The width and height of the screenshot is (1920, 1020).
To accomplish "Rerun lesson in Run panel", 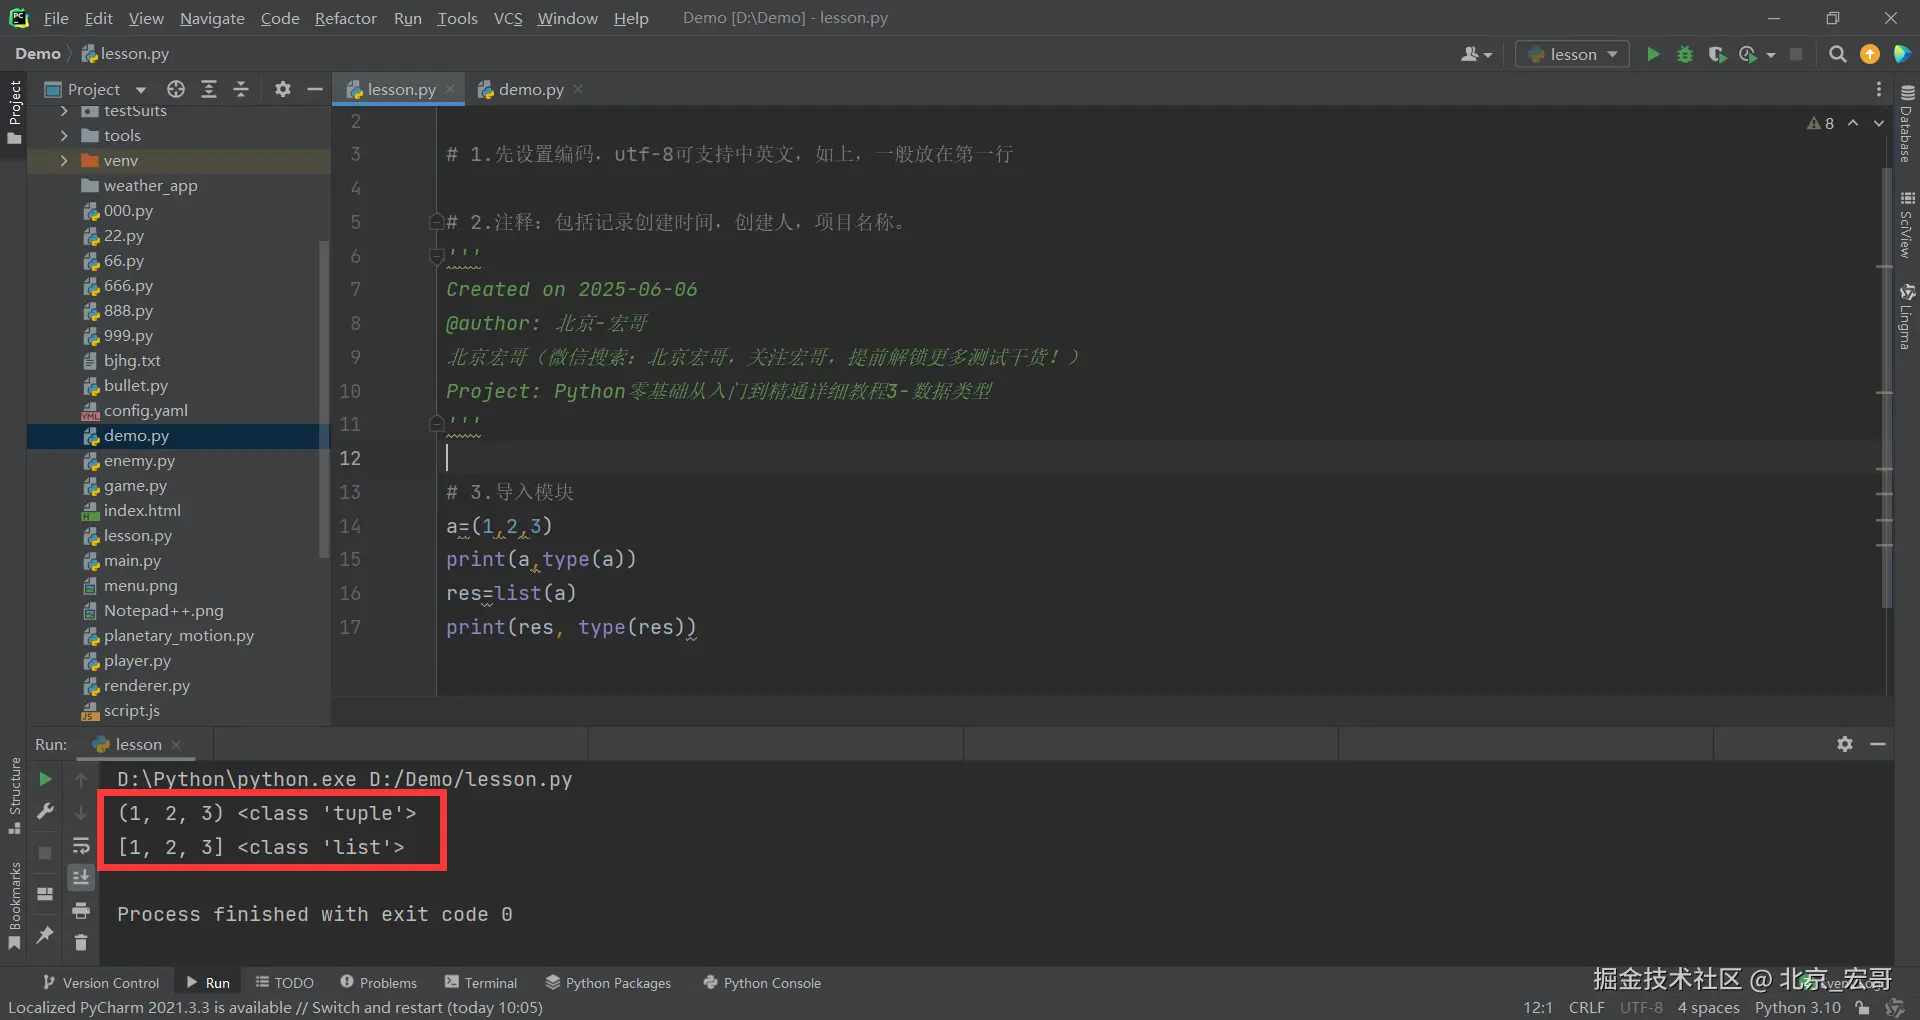I will point(45,779).
